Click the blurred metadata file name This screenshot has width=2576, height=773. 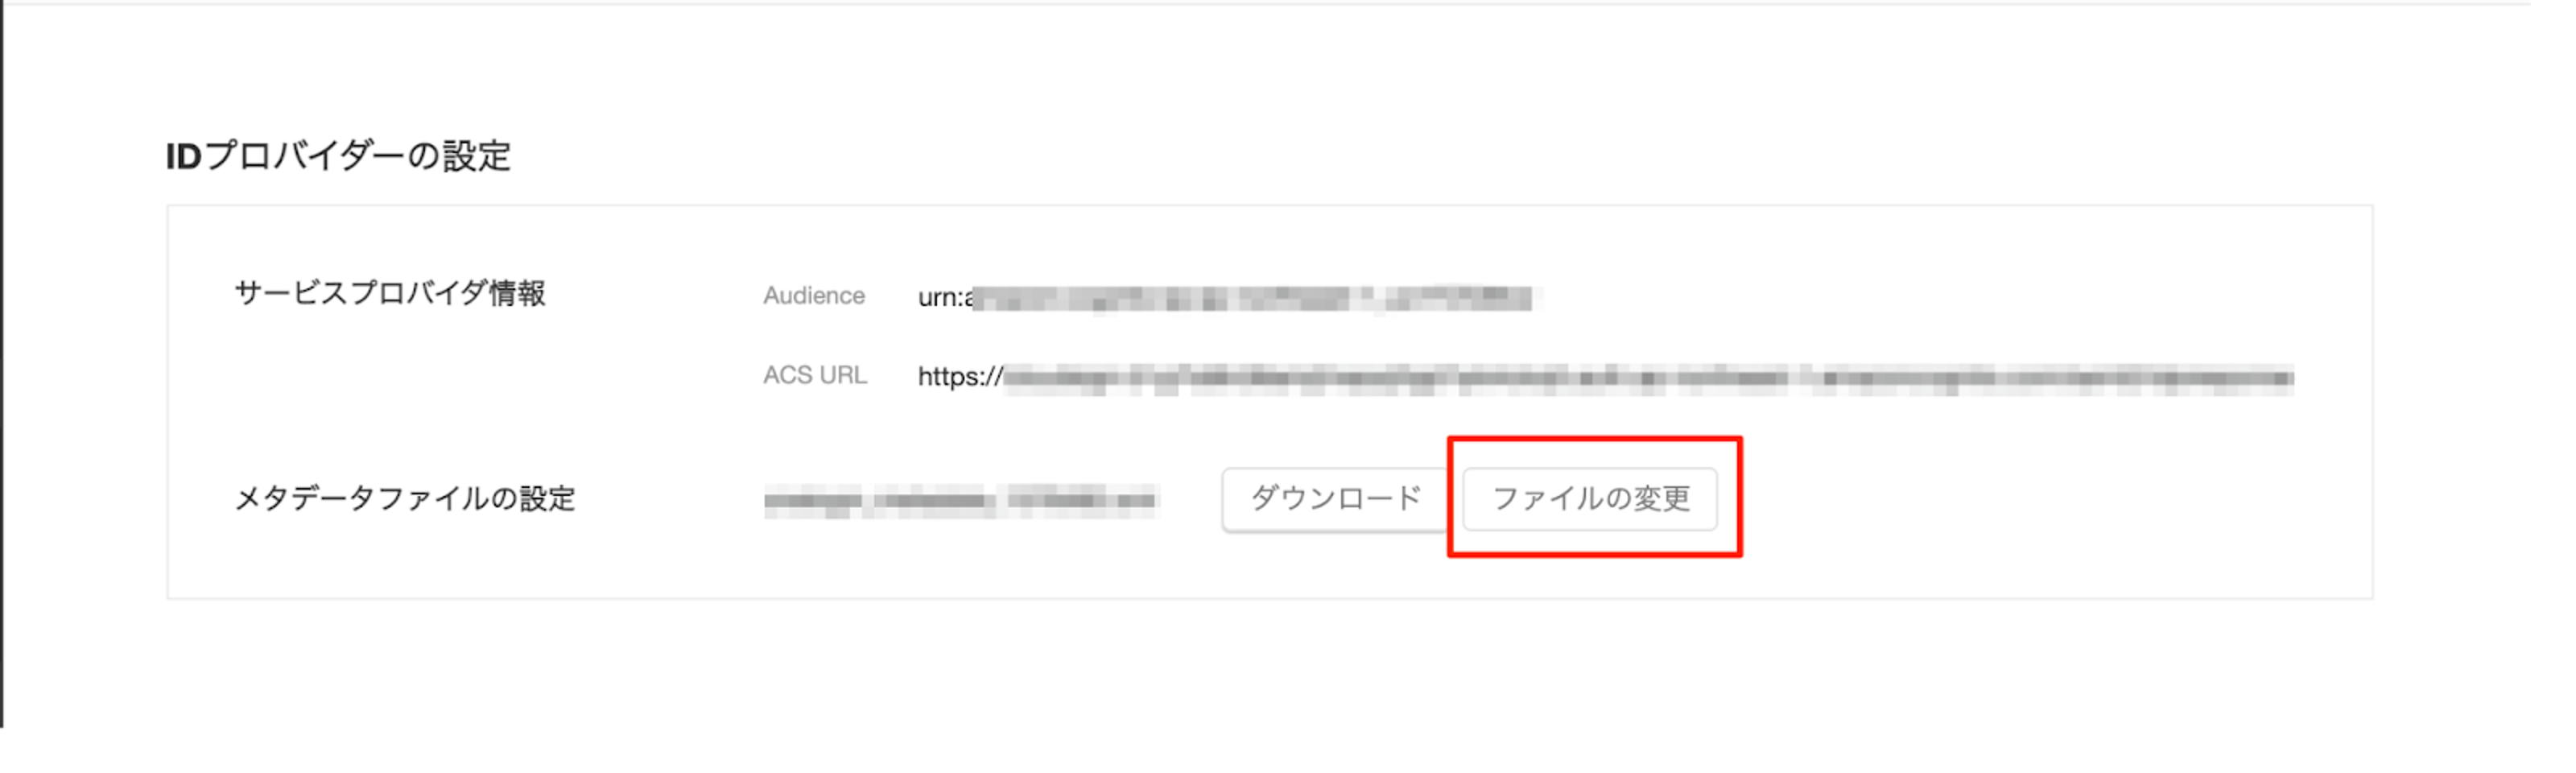tap(961, 499)
